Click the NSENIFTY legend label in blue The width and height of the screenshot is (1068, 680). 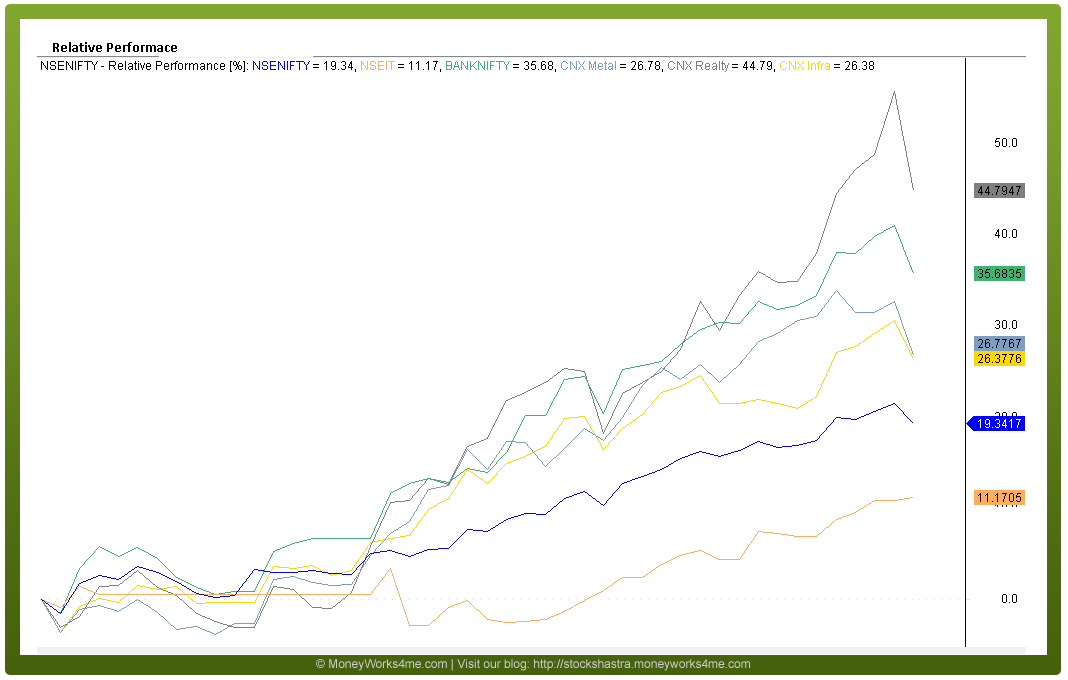pyautogui.click(x=281, y=66)
